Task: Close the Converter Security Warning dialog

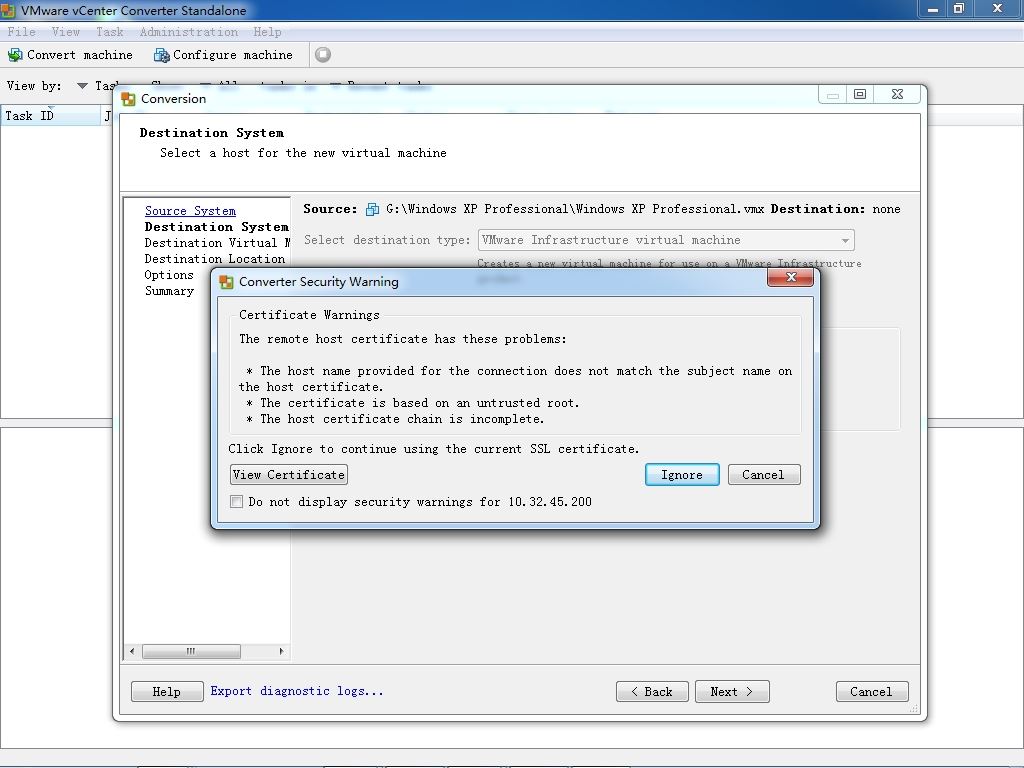Action: click(x=790, y=277)
